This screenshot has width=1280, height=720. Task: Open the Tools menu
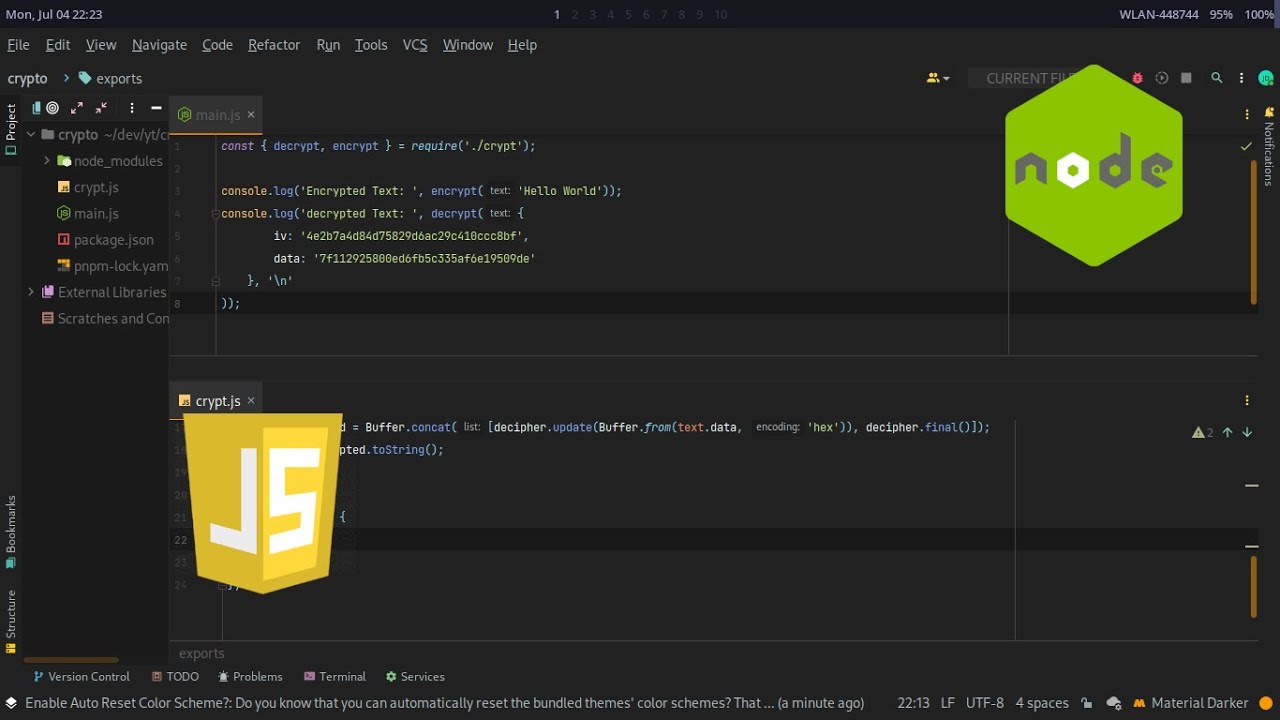point(371,45)
